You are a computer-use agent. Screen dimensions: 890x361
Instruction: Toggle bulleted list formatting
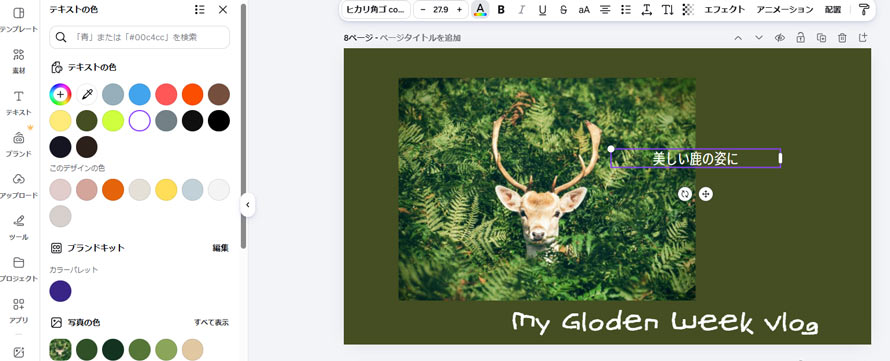pos(625,10)
